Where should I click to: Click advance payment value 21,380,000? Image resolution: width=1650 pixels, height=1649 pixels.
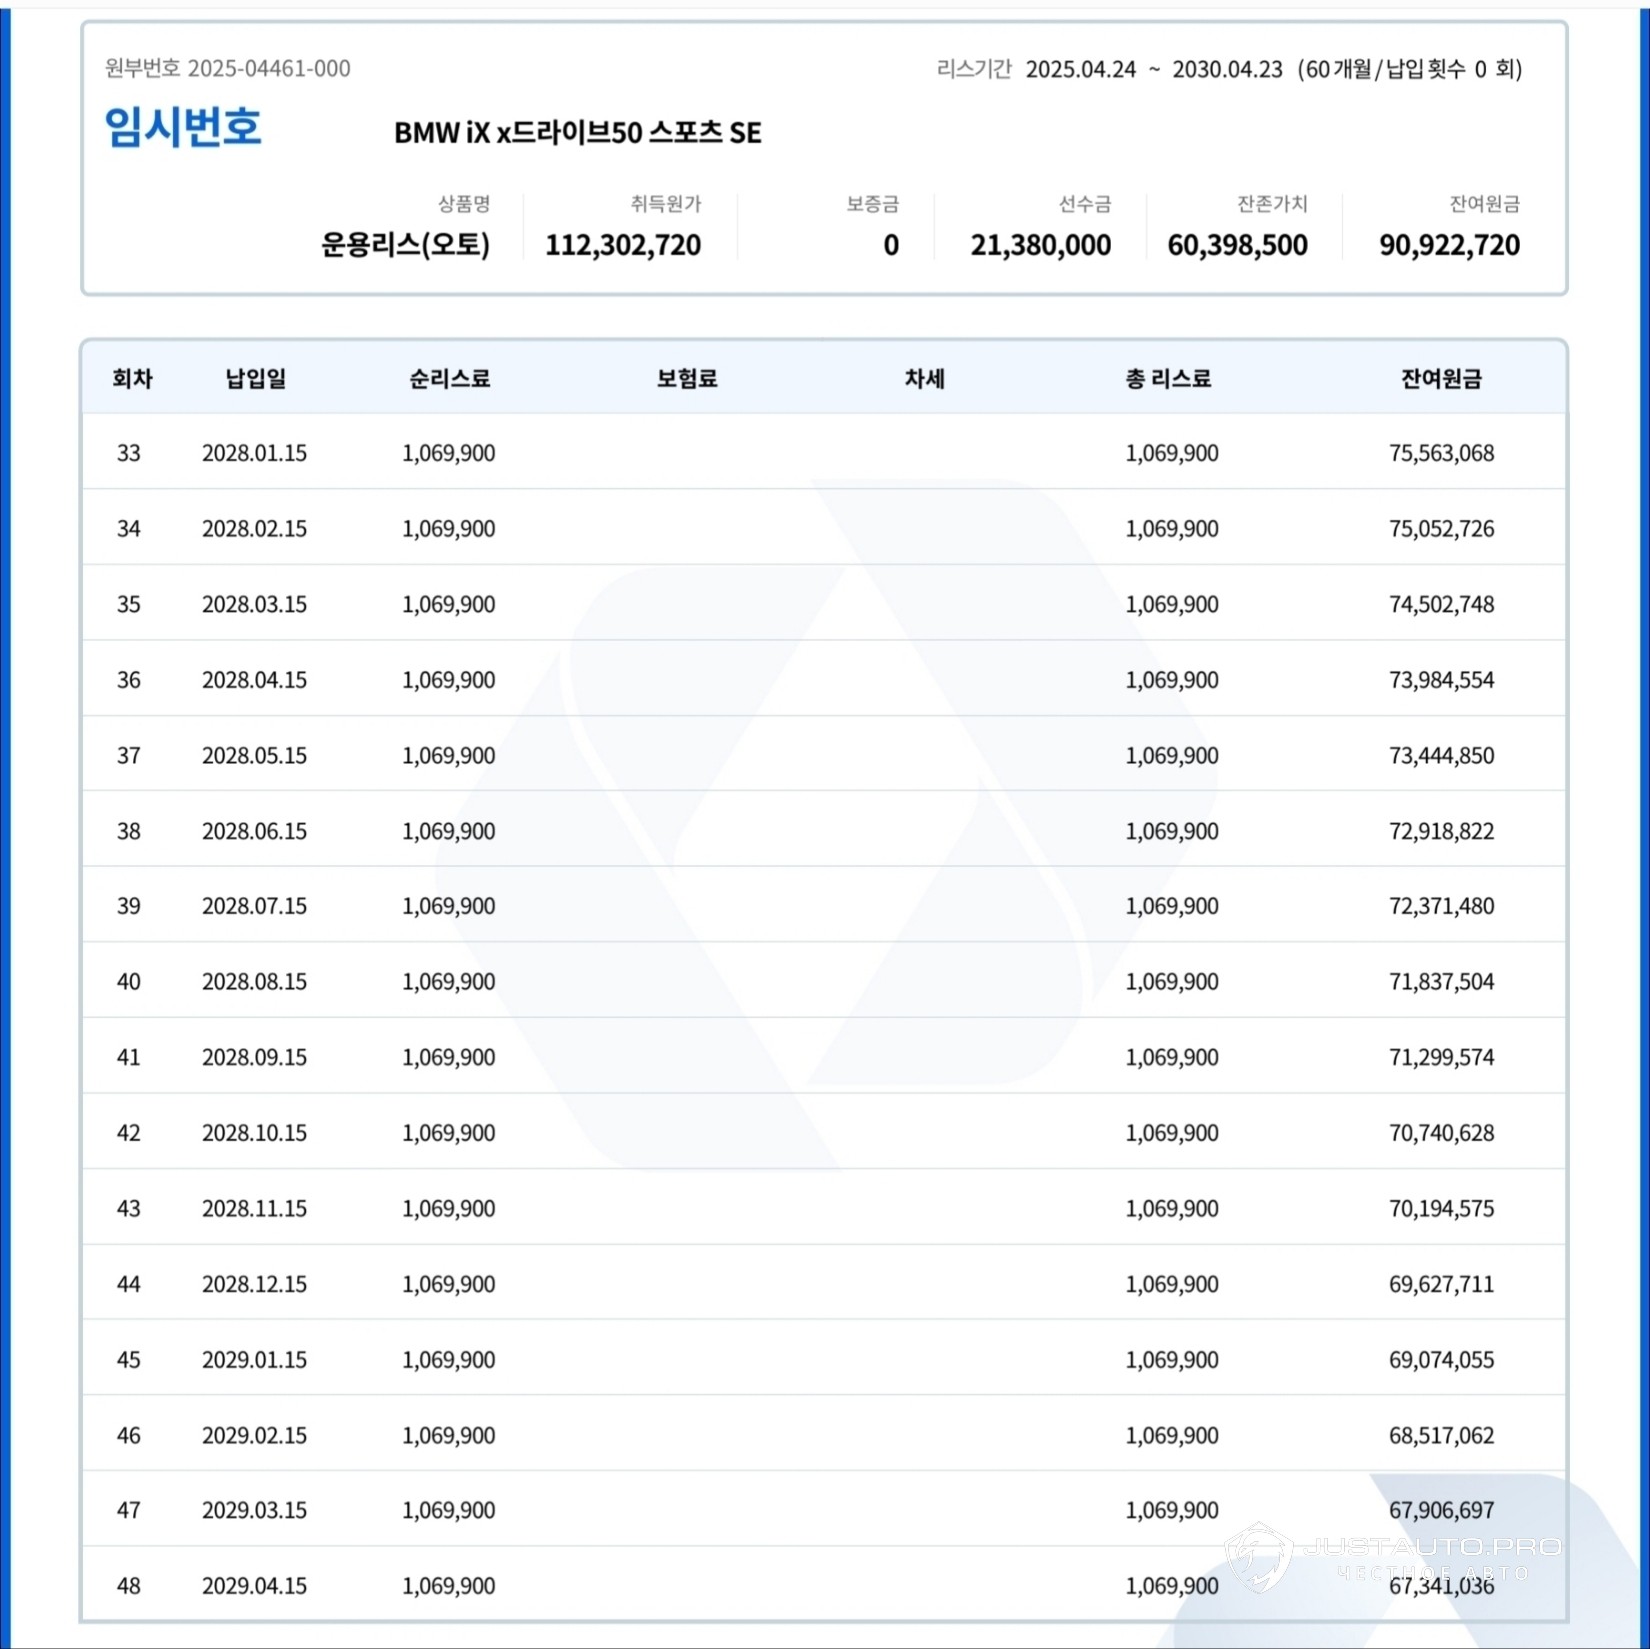[x=1041, y=245]
